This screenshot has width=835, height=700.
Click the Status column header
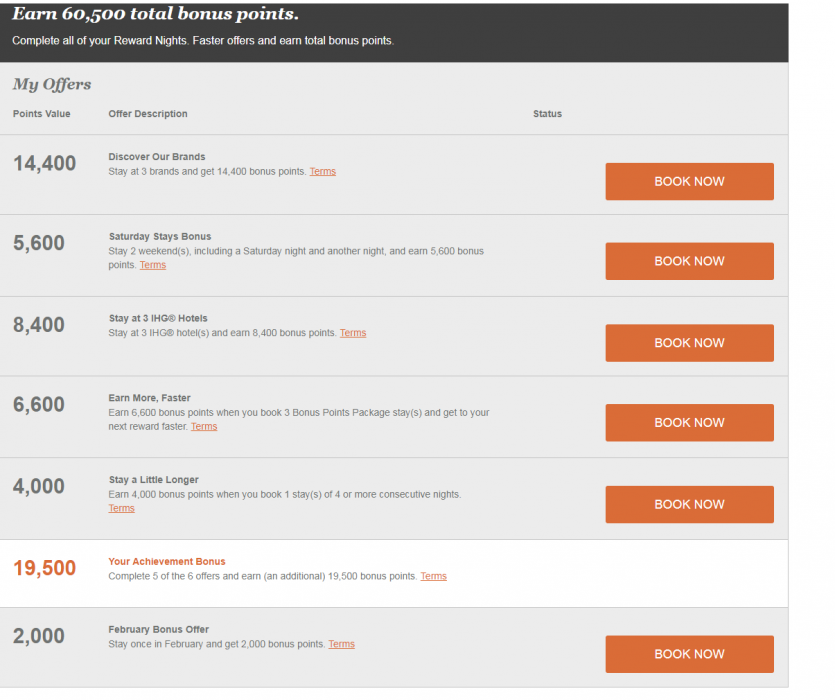point(547,114)
